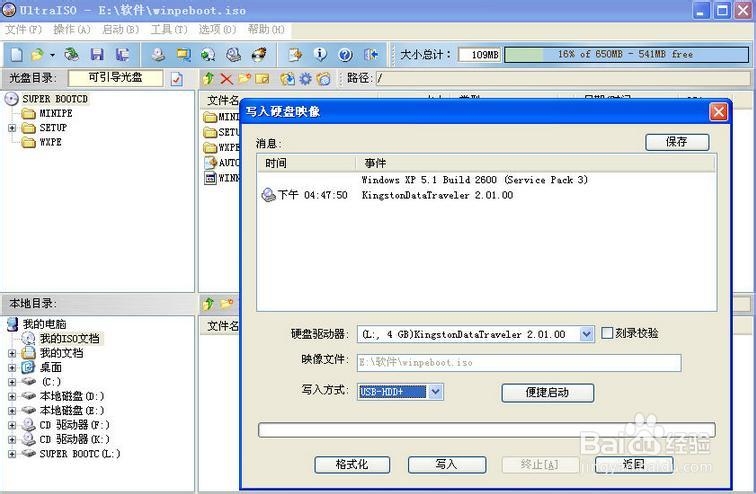Image resolution: width=756 pixels, height=494 pixels.
Task: Open the 文件(F) menu
Action: click(x=23, y=29)
